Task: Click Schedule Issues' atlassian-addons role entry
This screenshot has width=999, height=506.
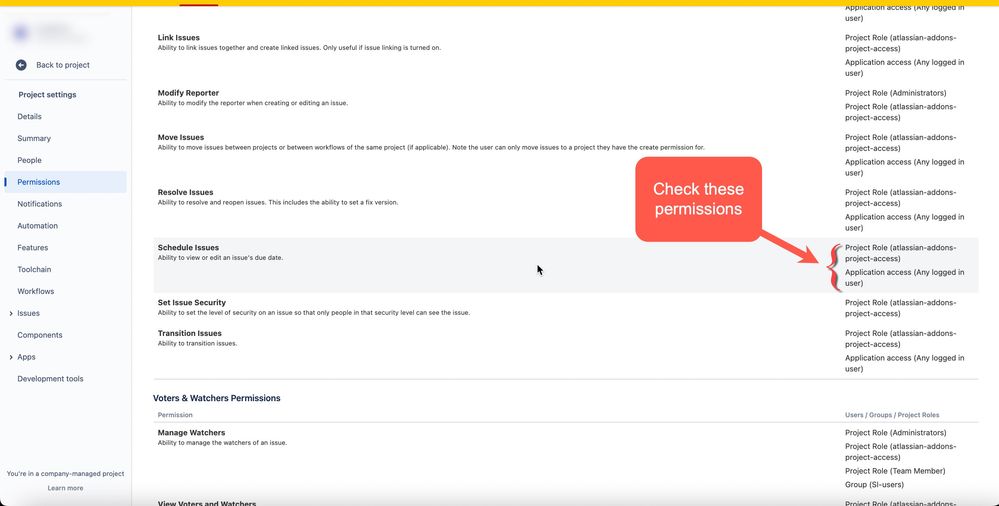Action: pos(901,253)
